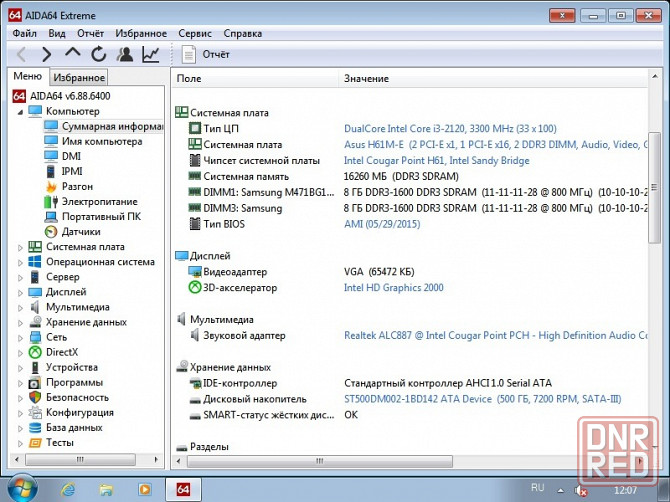Expand the Системная плата tree node arrow
Image resolution: width=670 pixels, height=502 pixels.
(20, 247)
